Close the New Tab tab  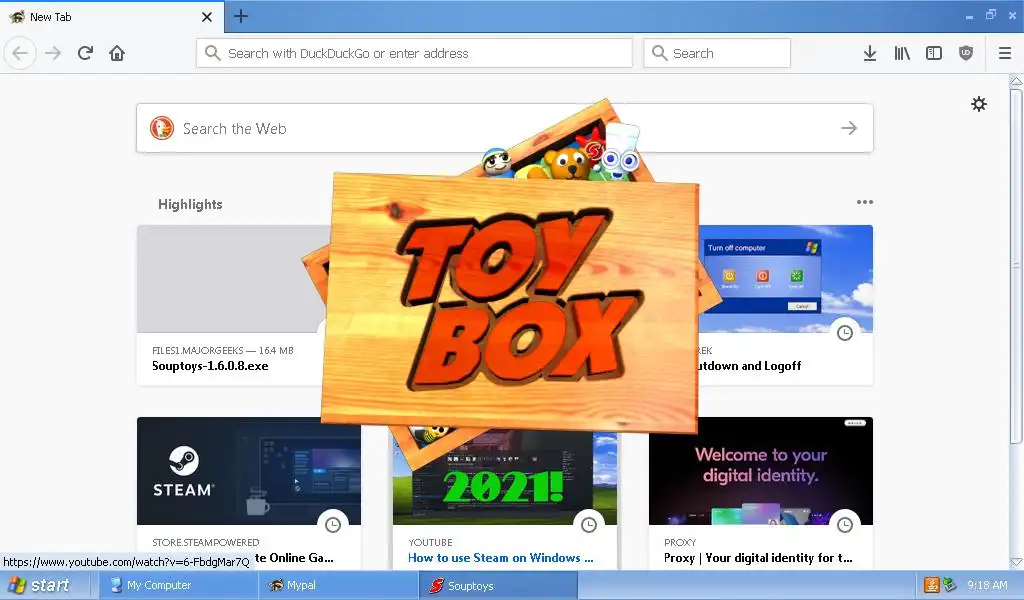pos(206,17)
